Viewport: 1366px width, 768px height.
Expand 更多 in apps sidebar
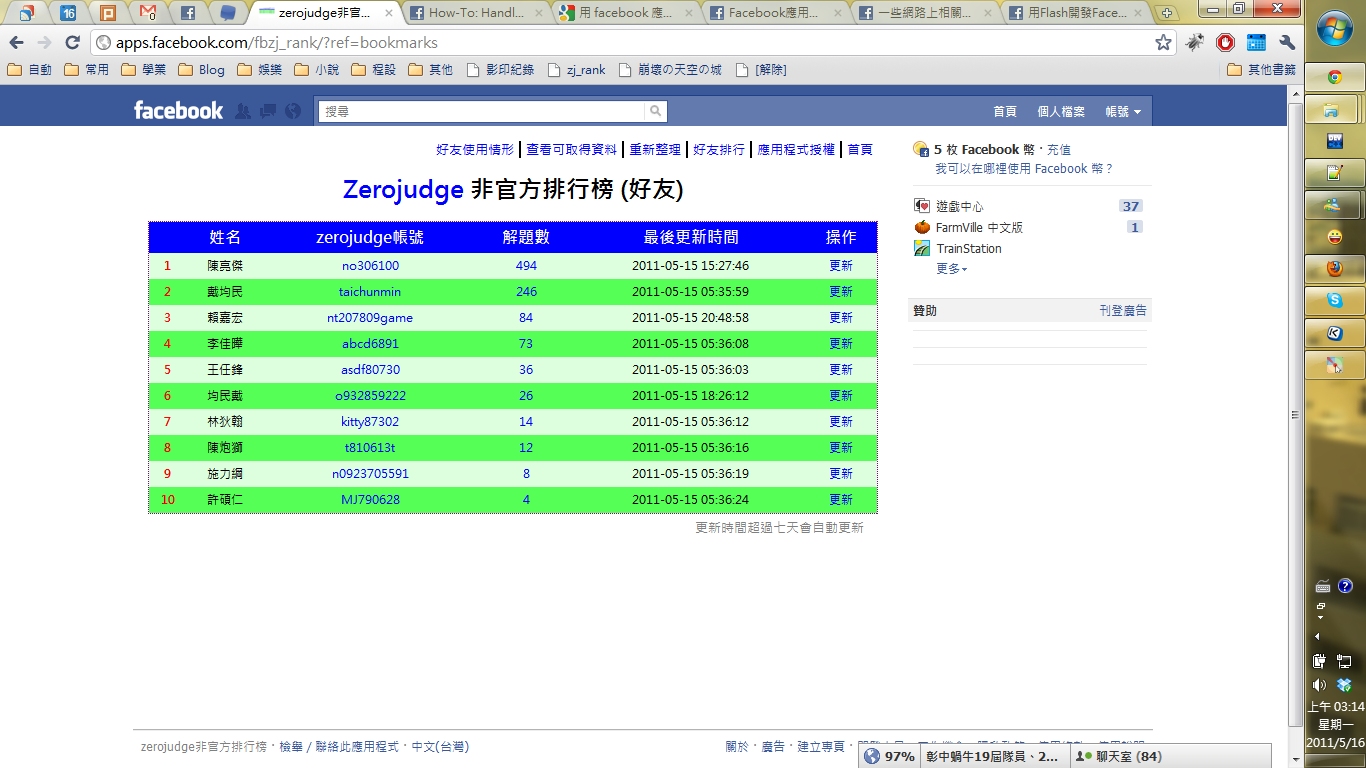(951, 268)
